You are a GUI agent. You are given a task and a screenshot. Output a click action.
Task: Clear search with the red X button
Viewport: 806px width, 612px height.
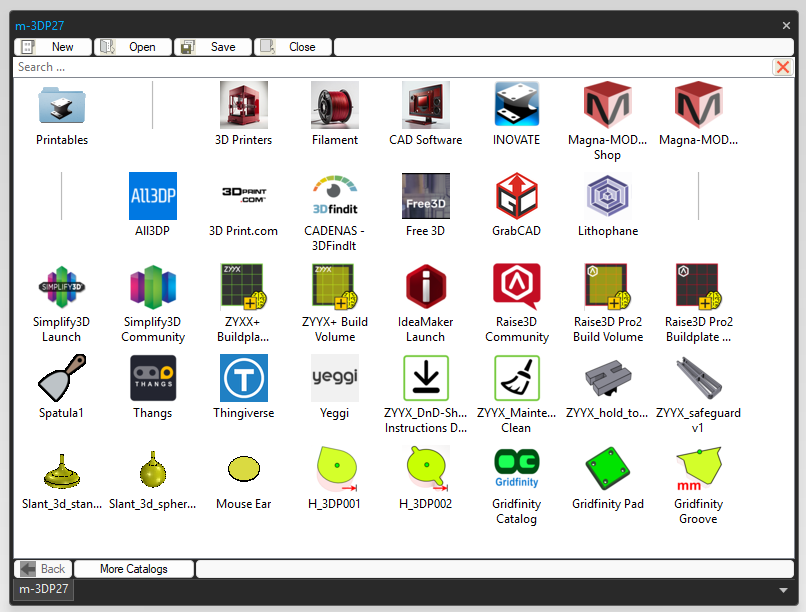tap(783, 67)
